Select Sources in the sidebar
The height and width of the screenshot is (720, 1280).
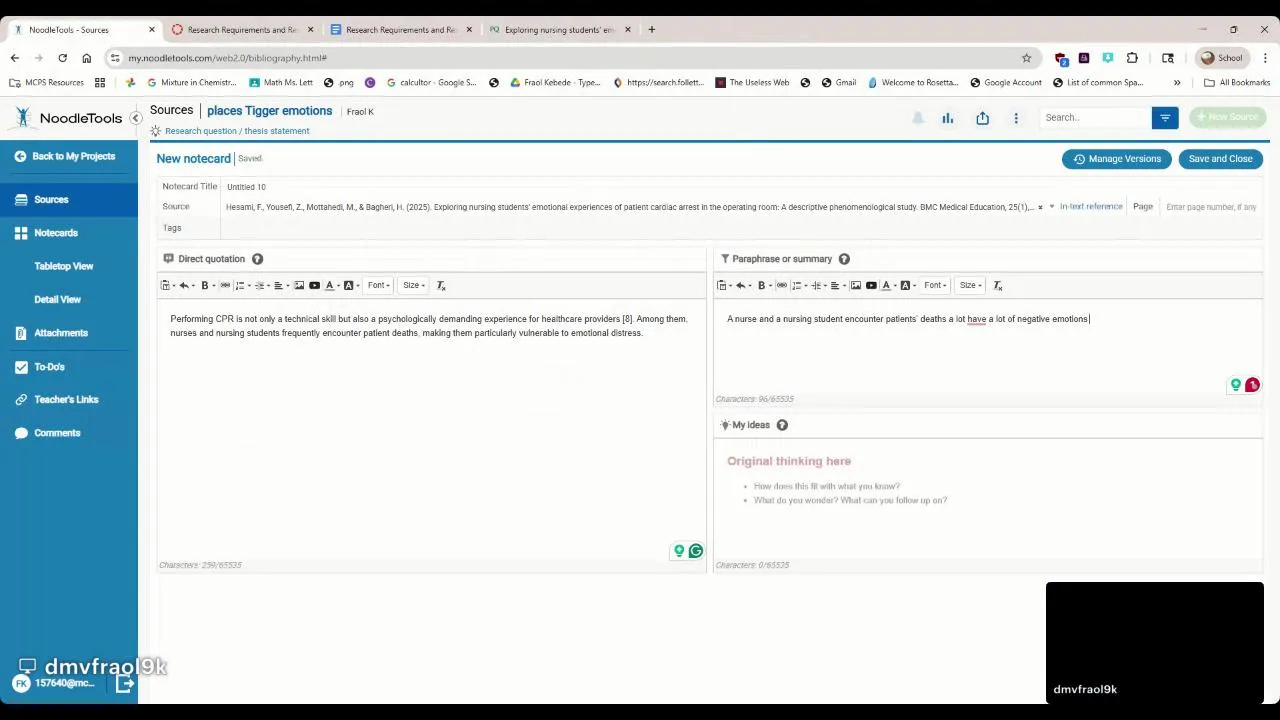pos(69,200)
